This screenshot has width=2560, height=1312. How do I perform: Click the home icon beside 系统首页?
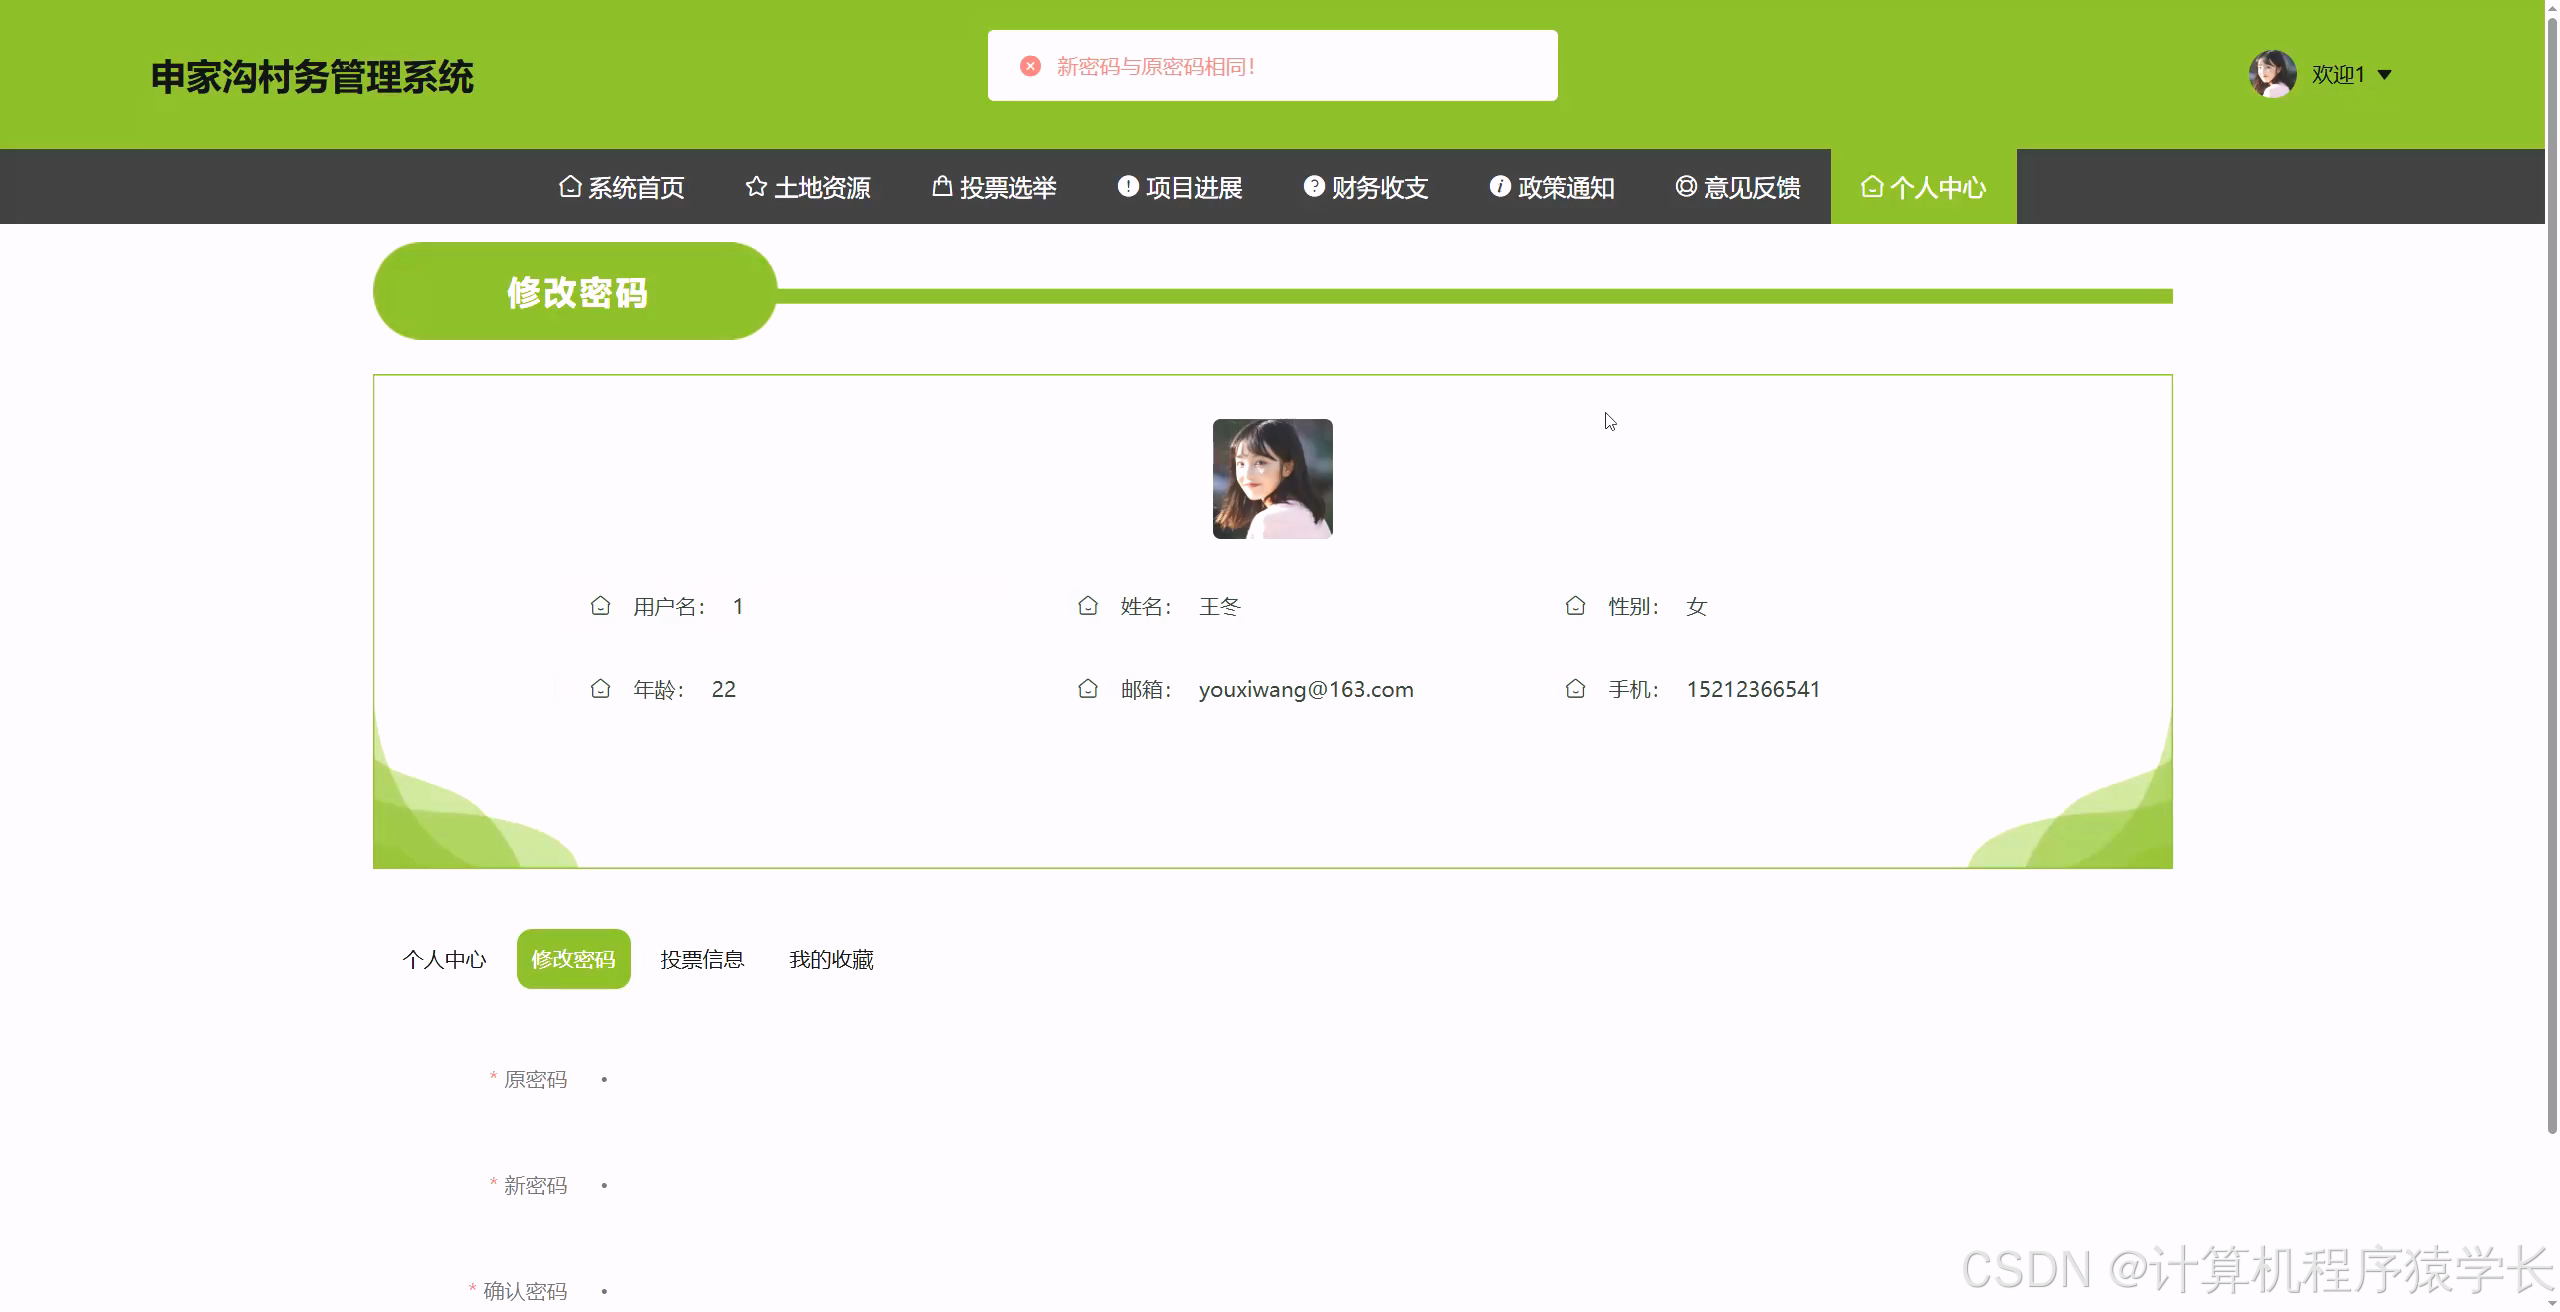pos(570,186)
